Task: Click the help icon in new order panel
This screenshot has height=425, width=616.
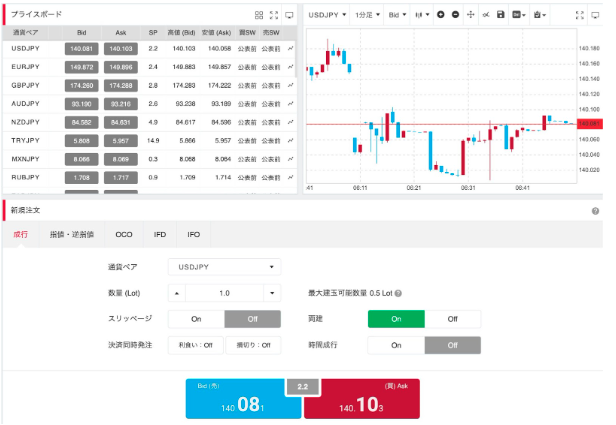Action: [x=595, y=212]
